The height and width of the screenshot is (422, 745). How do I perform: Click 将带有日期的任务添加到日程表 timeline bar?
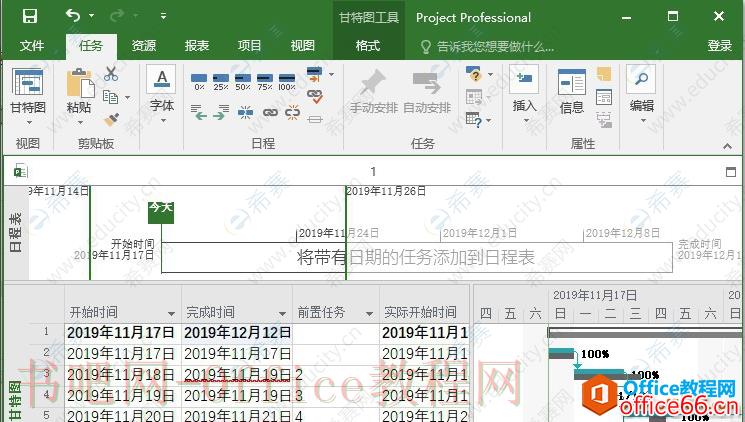coord(416,258)
